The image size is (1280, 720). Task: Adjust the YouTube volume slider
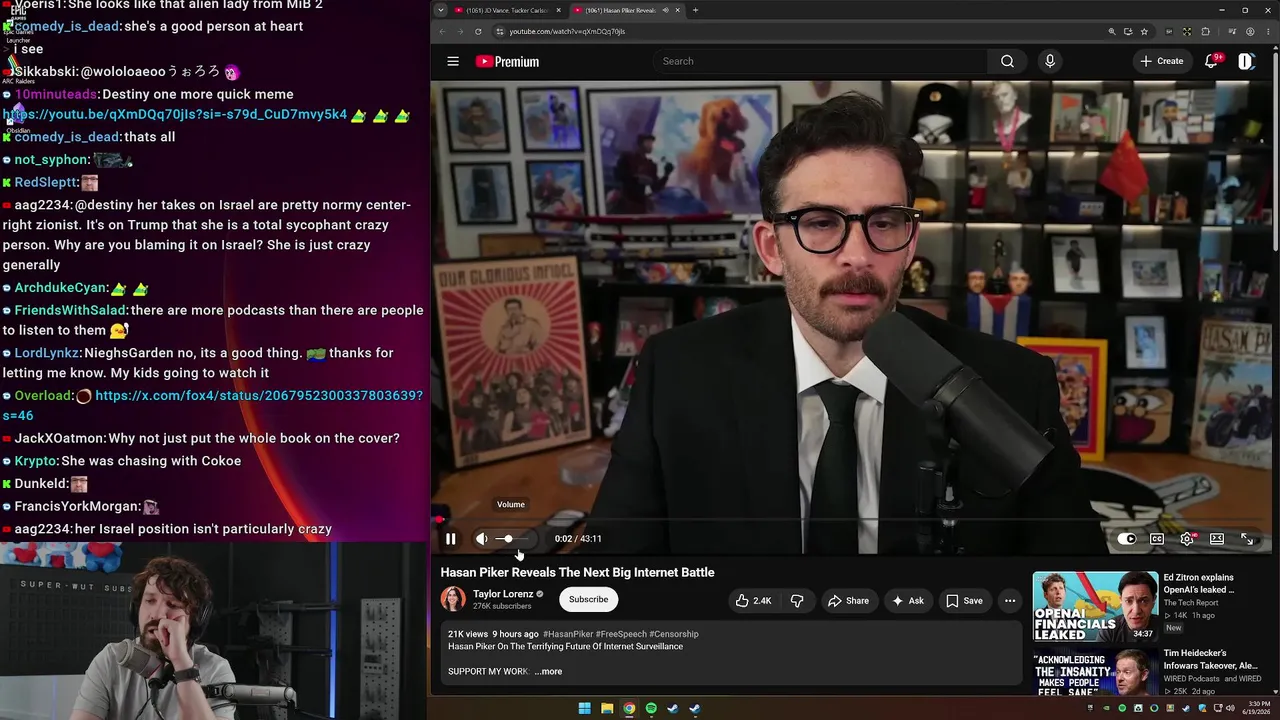(x=511, y=539)
